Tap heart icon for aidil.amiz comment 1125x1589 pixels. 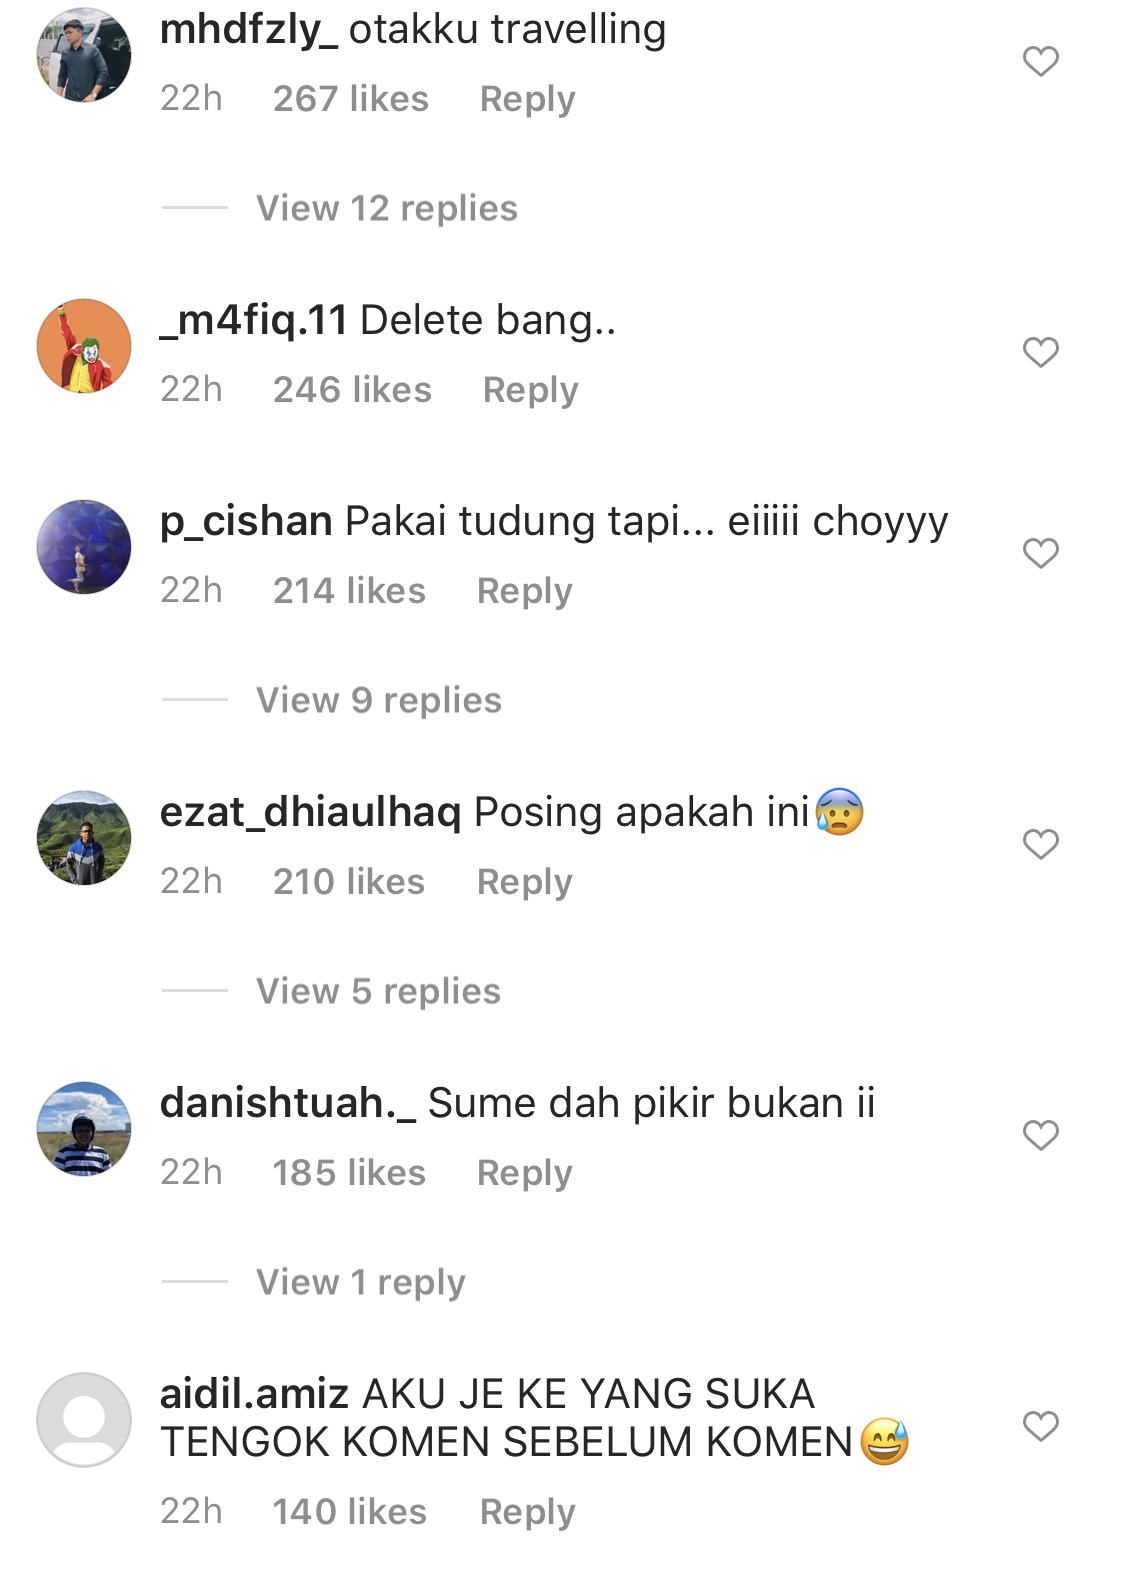pos(1040,1426)
